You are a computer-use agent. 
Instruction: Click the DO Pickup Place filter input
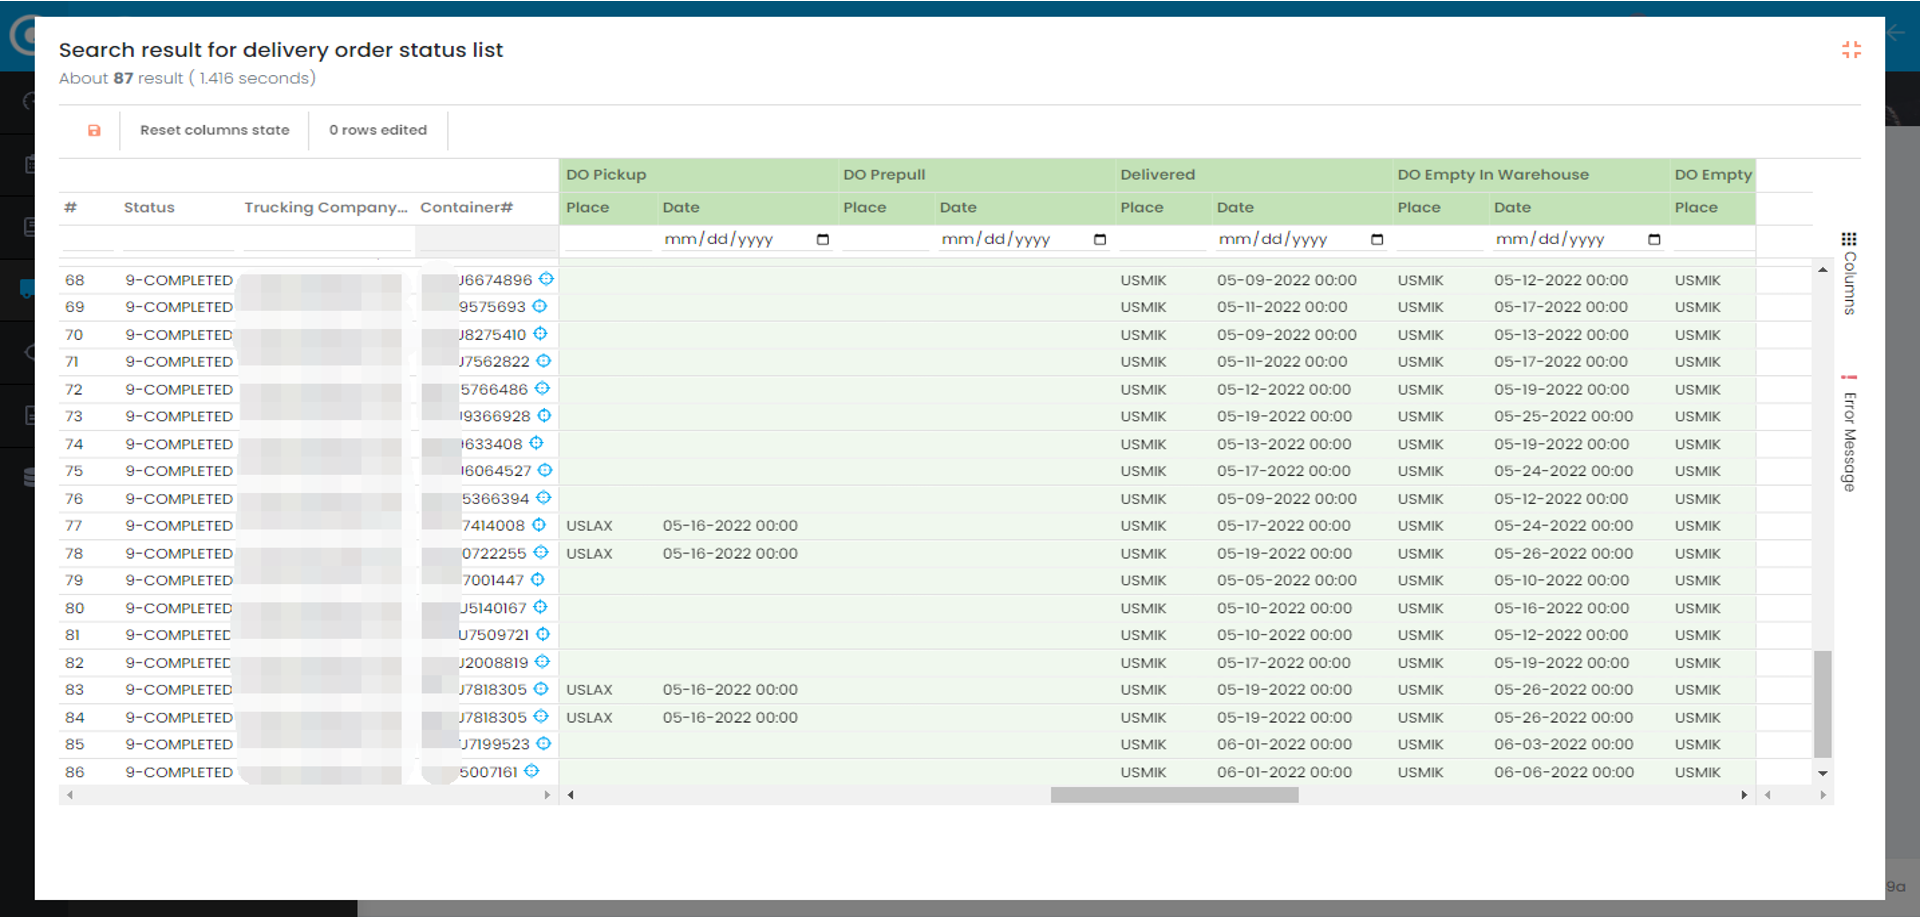click(x=607, y=239)
